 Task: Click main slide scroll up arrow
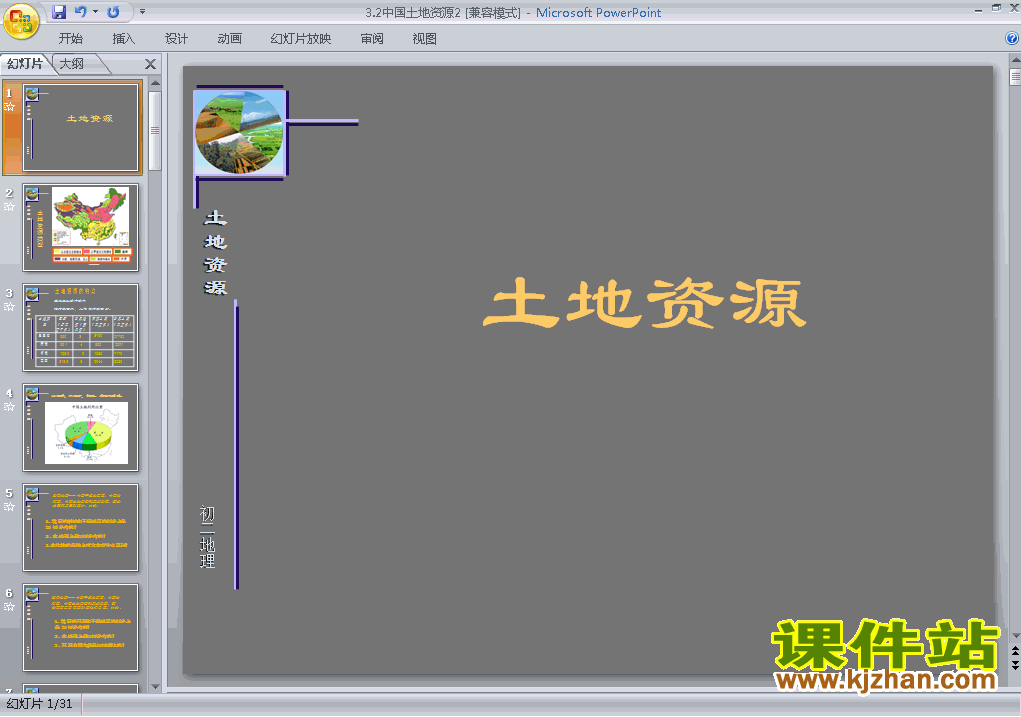[1015, 59]
